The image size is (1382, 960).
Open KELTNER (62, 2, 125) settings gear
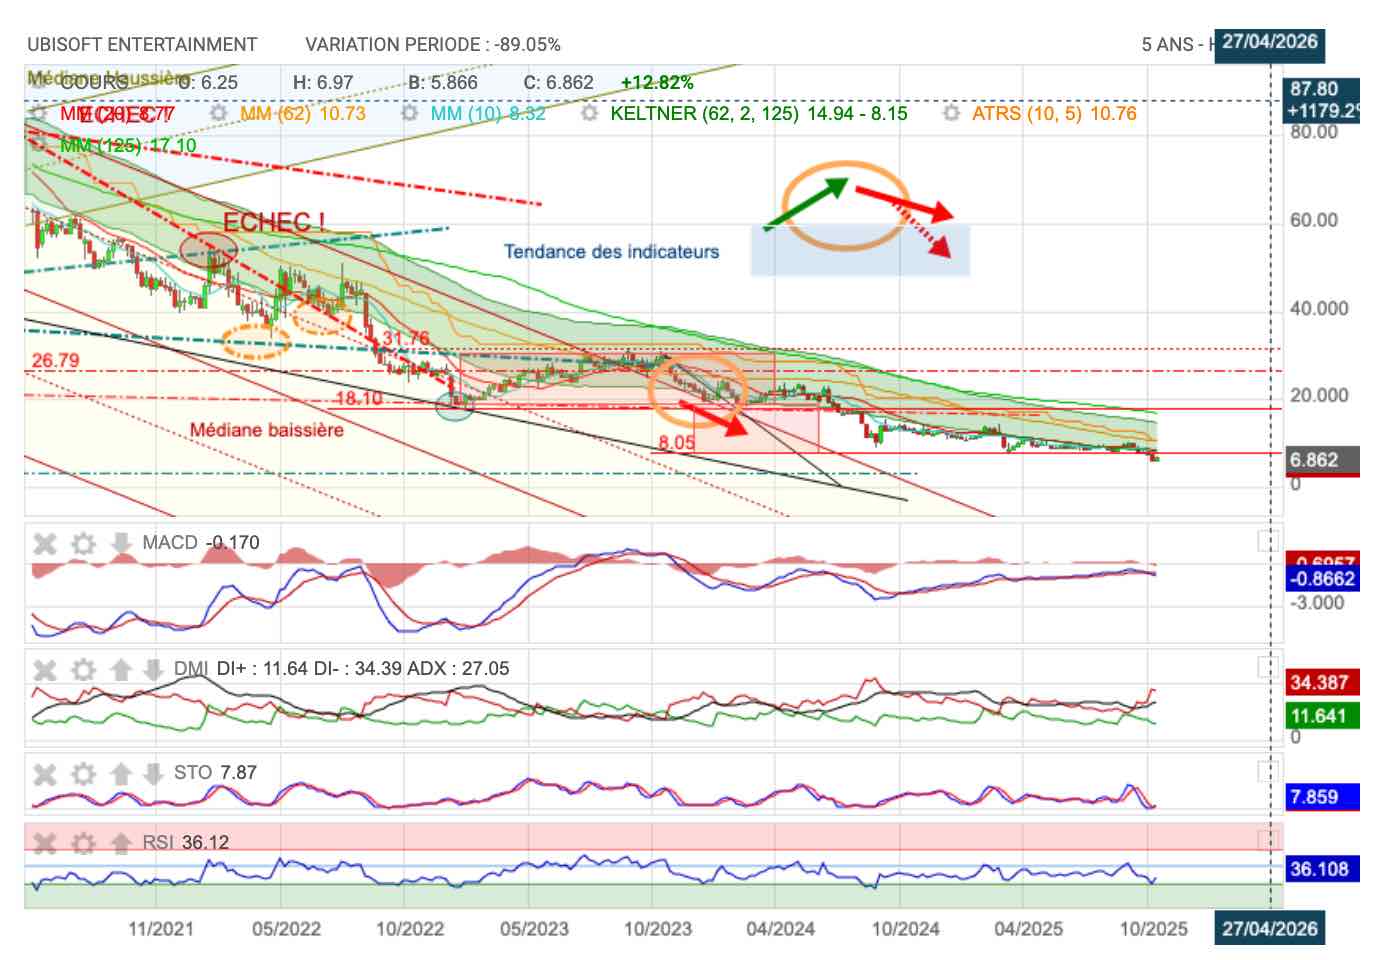(x=590, y=114)
